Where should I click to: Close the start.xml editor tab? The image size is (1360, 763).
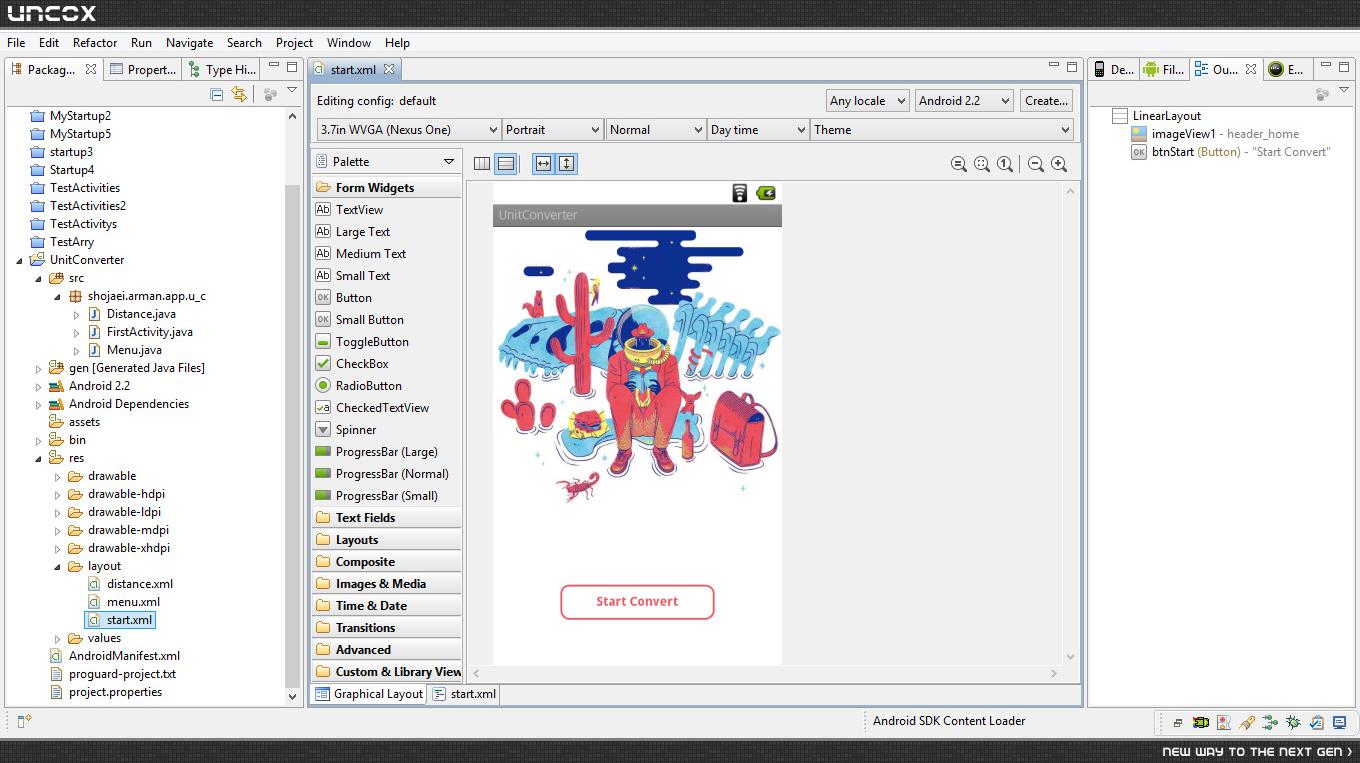pos(389,69)
